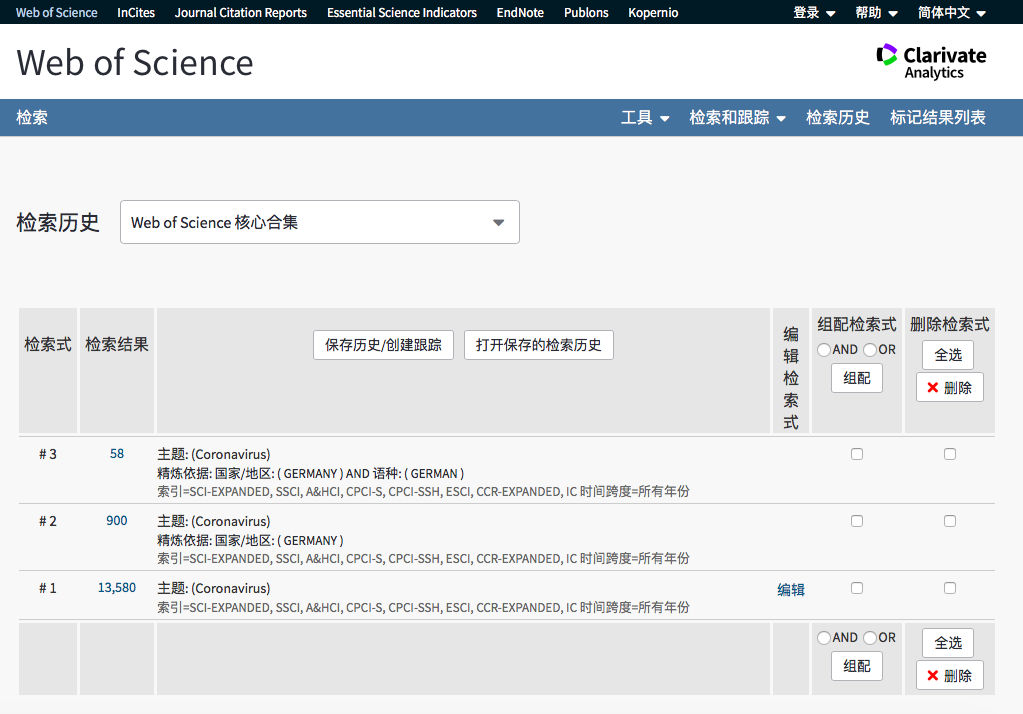The height and width of the screenshot is (714, 1023).
Task: Expand the 检索和跟踪 menu
Action: pyautogui.click(x=737, y=117)
